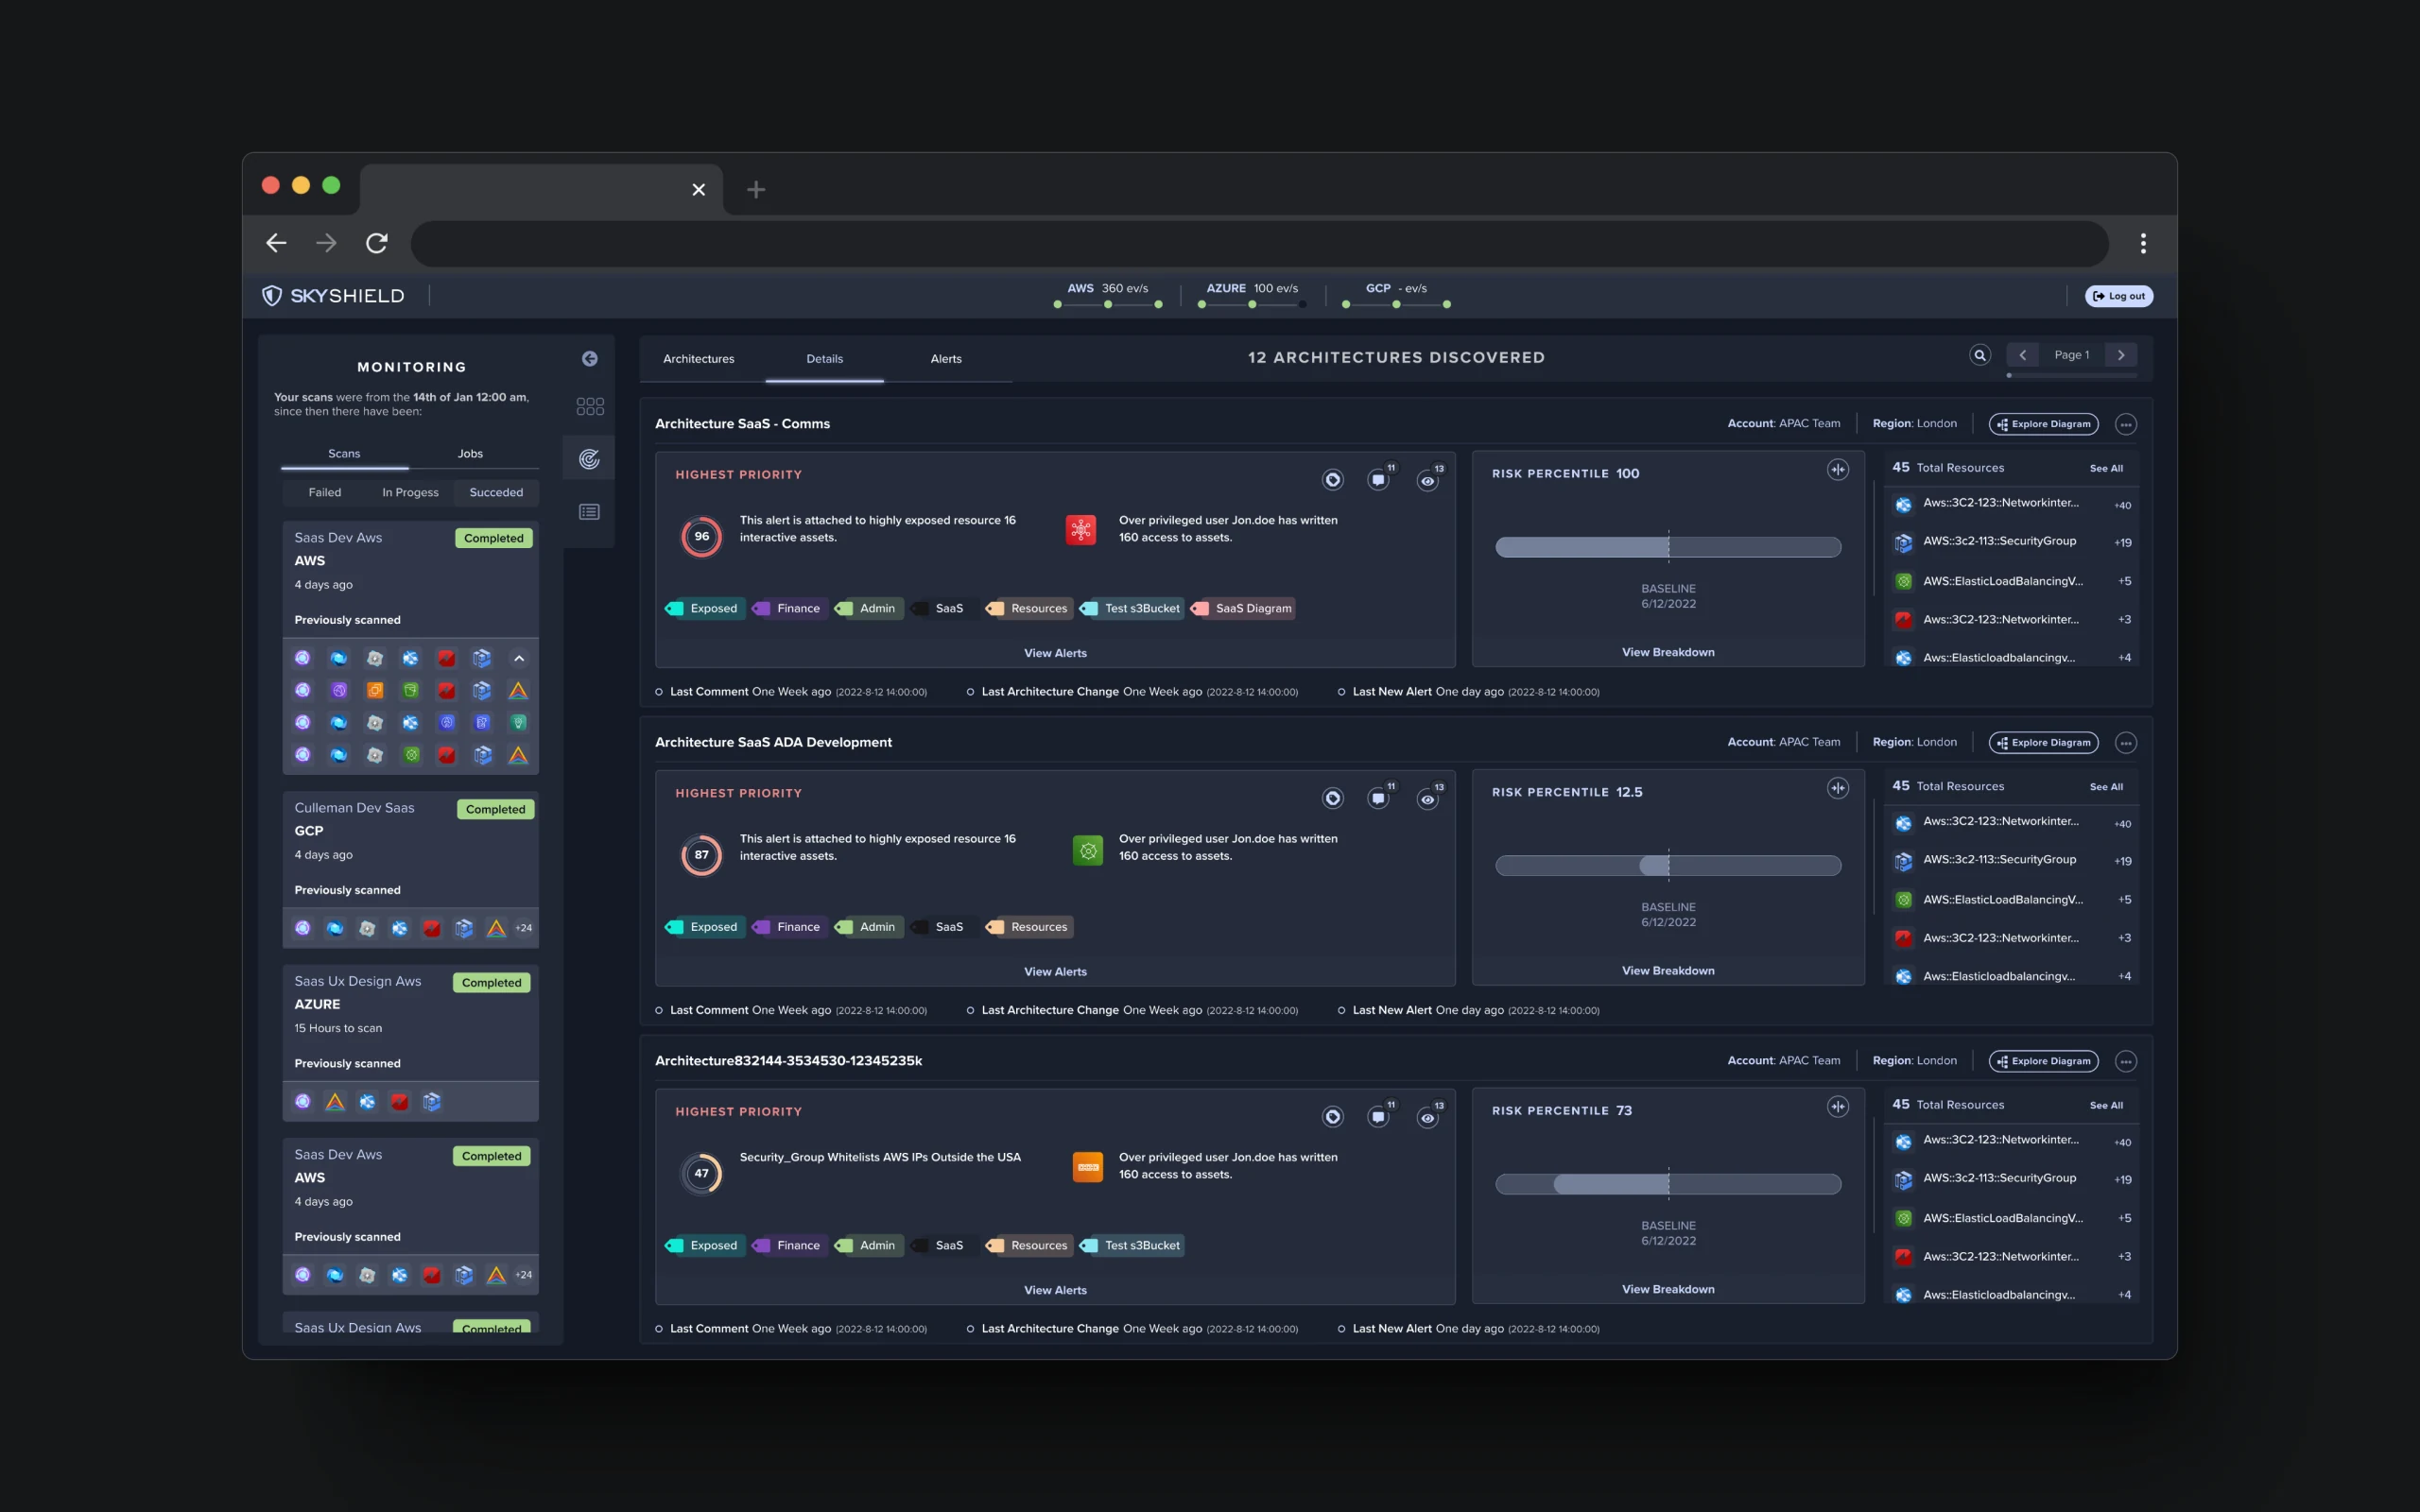Click See All in SaaS ADA Development resources

(2106, 787)
